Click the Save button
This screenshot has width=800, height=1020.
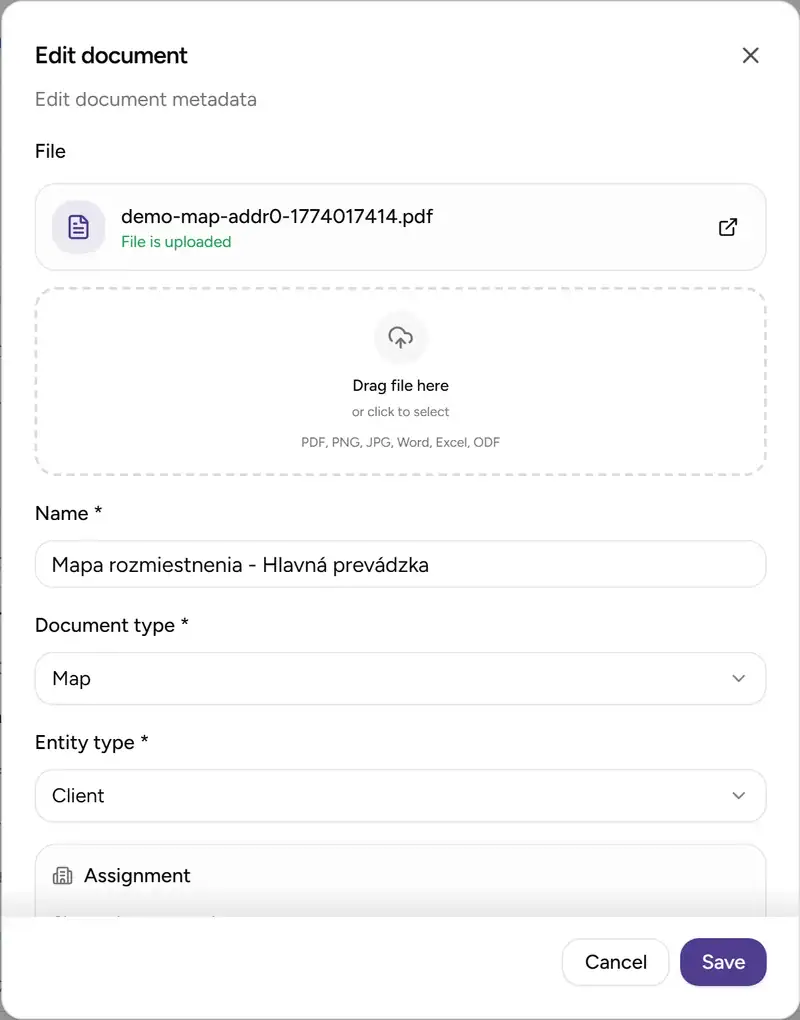(x=723, y=962)
